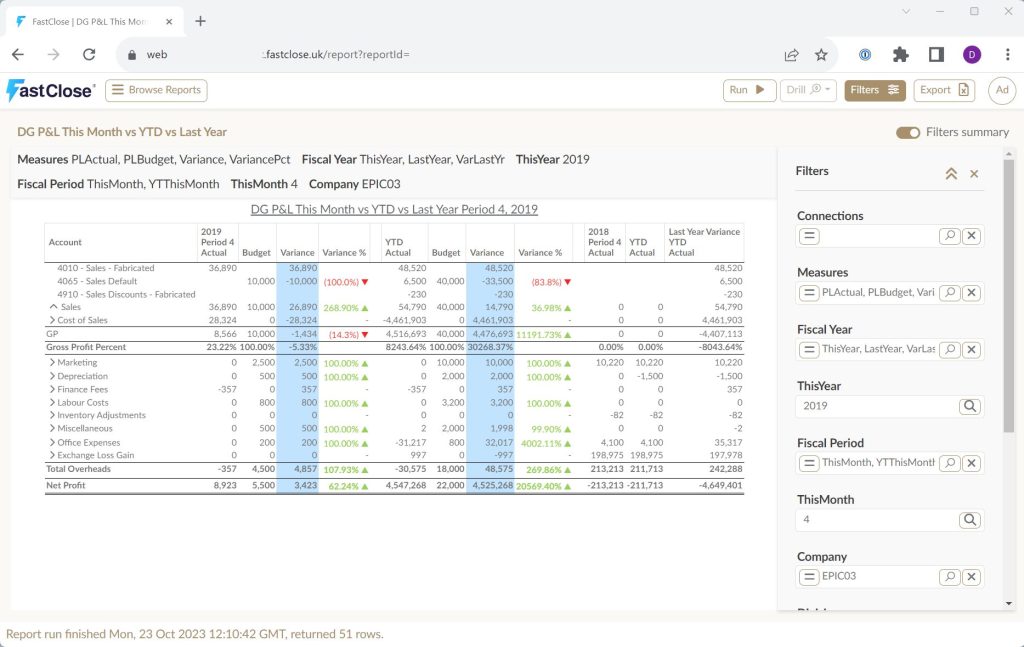Bookmark this page with the star icon
The image size is (1024, 647).
(x=821, y=55)
